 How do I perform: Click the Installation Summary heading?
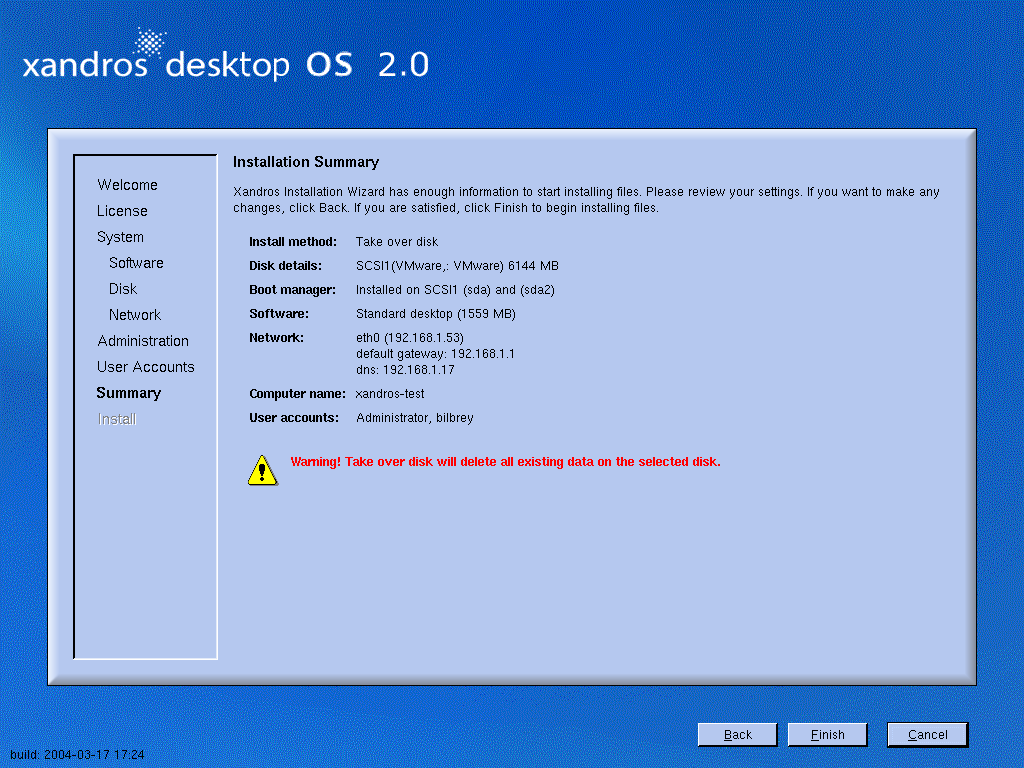pyautogui.click(x=306, y=162)
